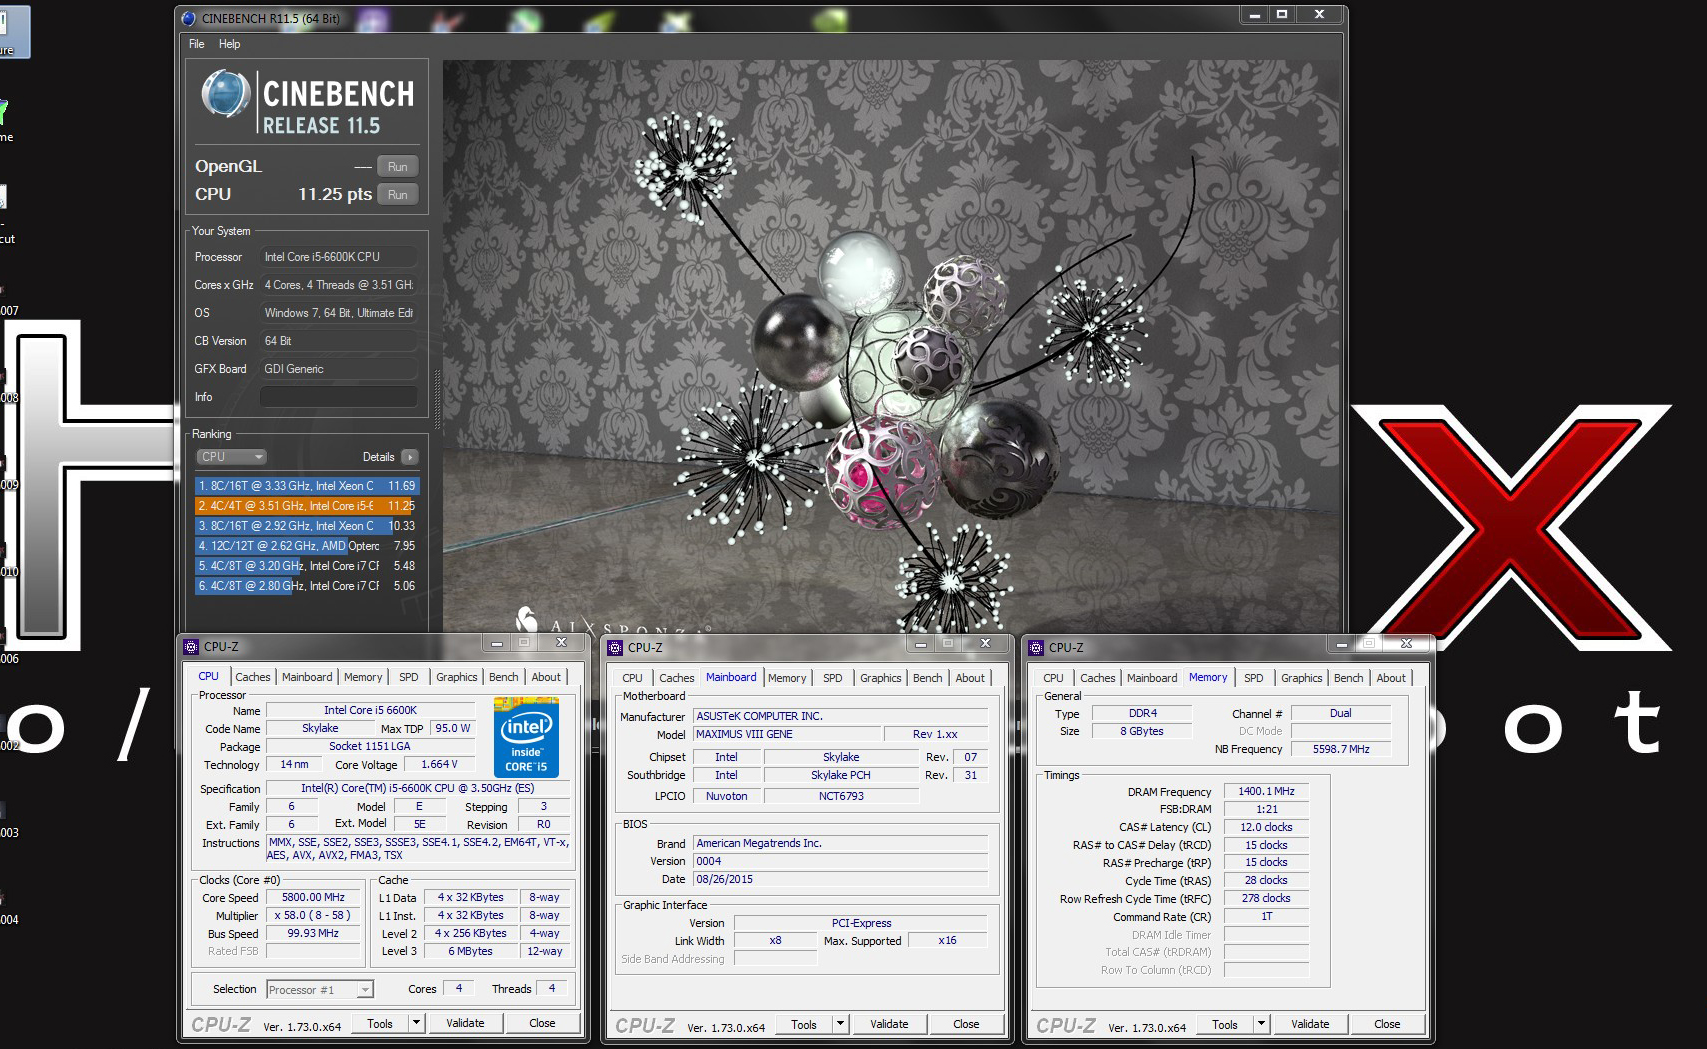This screenshot has height=1049, width=1707.
Task: Click the MAXIMUS VIII GENE model field
Action: [x=787, y=734]
